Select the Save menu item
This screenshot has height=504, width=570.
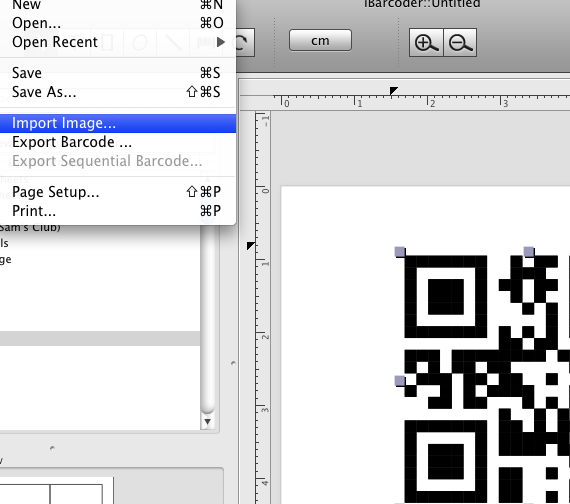(118, 73)
